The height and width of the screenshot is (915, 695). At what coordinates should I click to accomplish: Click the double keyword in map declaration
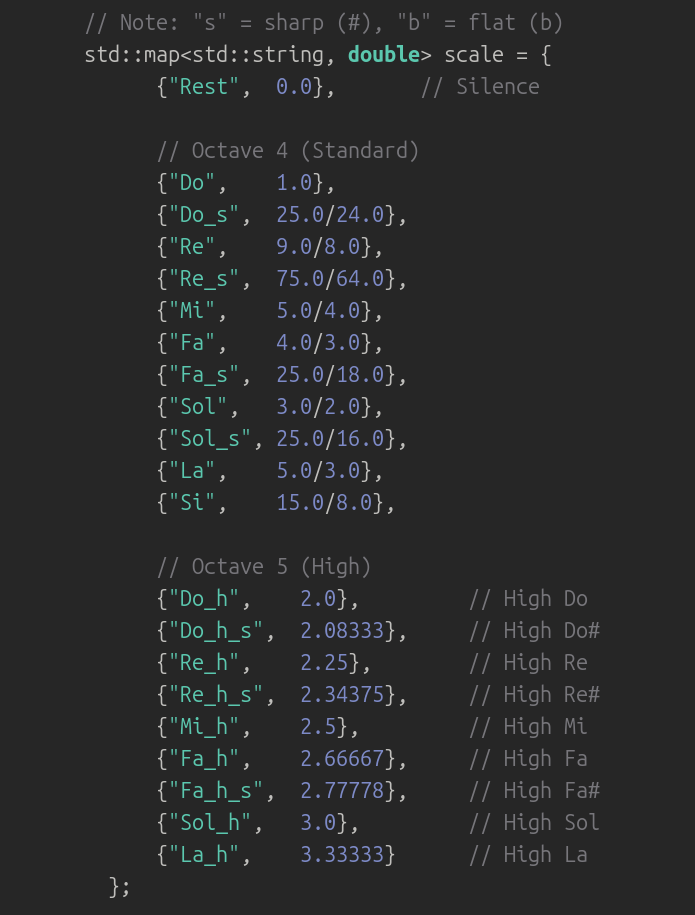click(x=384, y=54)
